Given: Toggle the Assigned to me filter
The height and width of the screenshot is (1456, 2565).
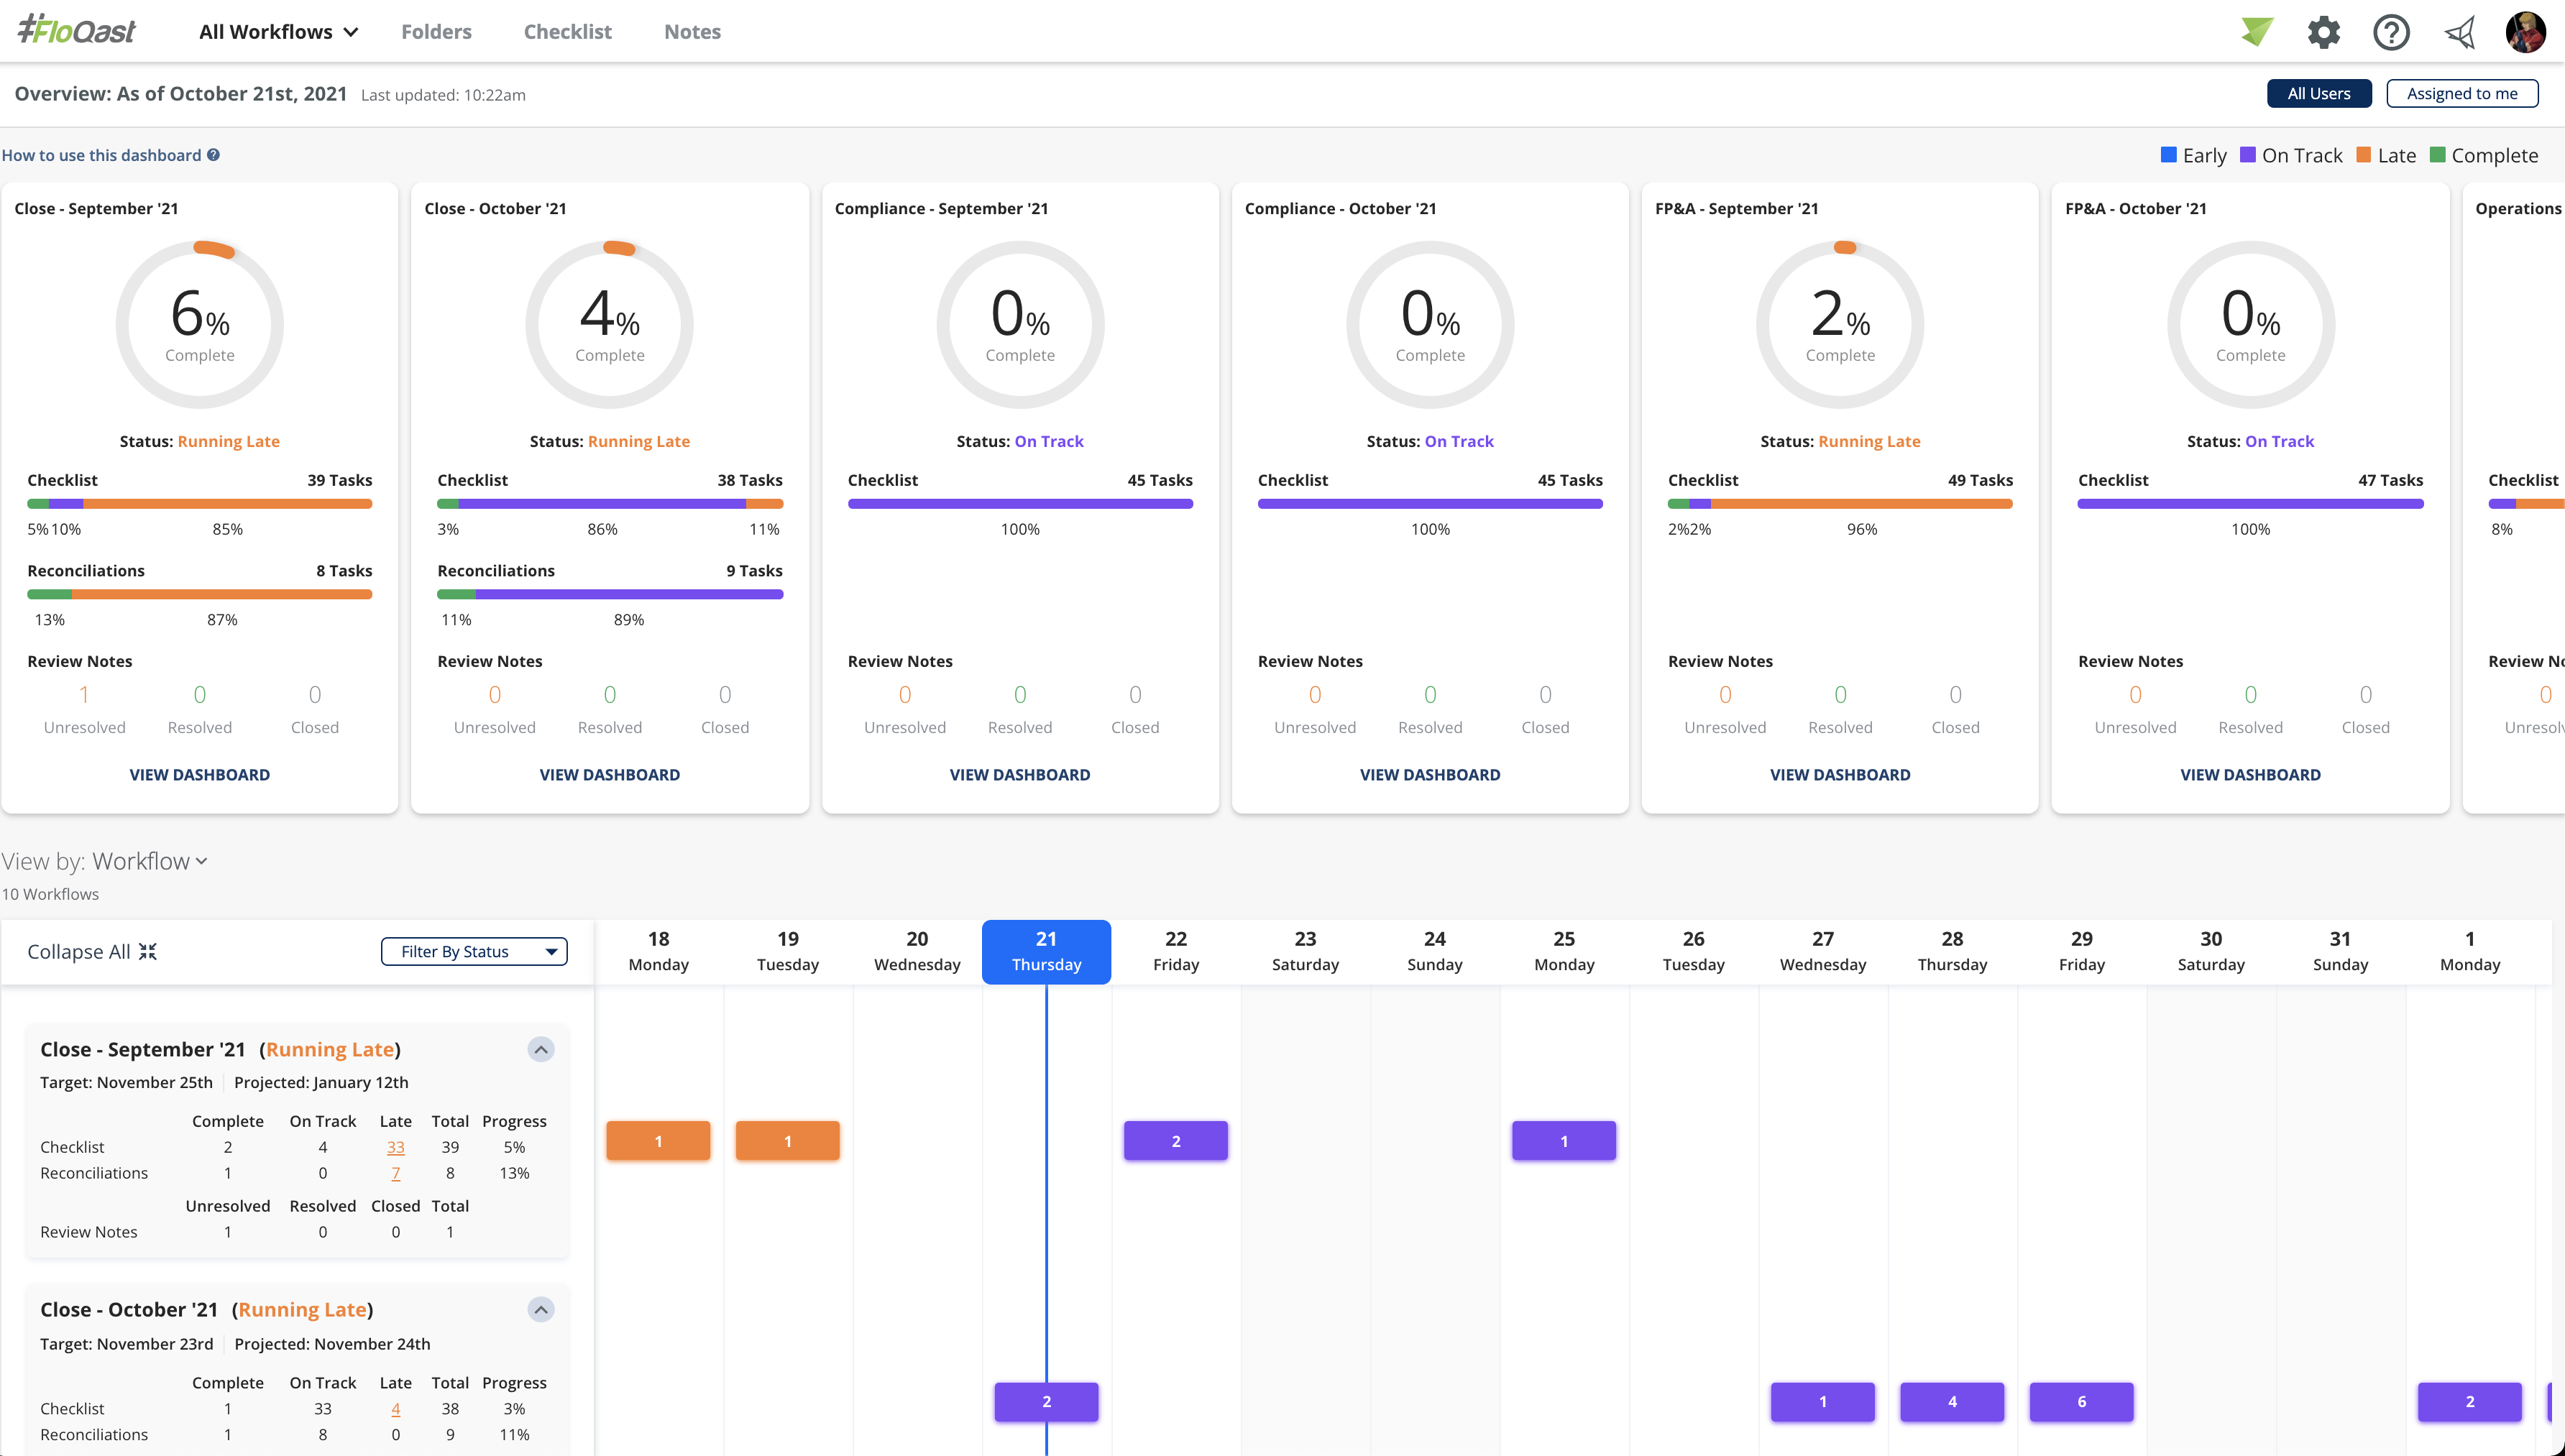Looking at the screenshot, I should click(x=2461, y=93).
